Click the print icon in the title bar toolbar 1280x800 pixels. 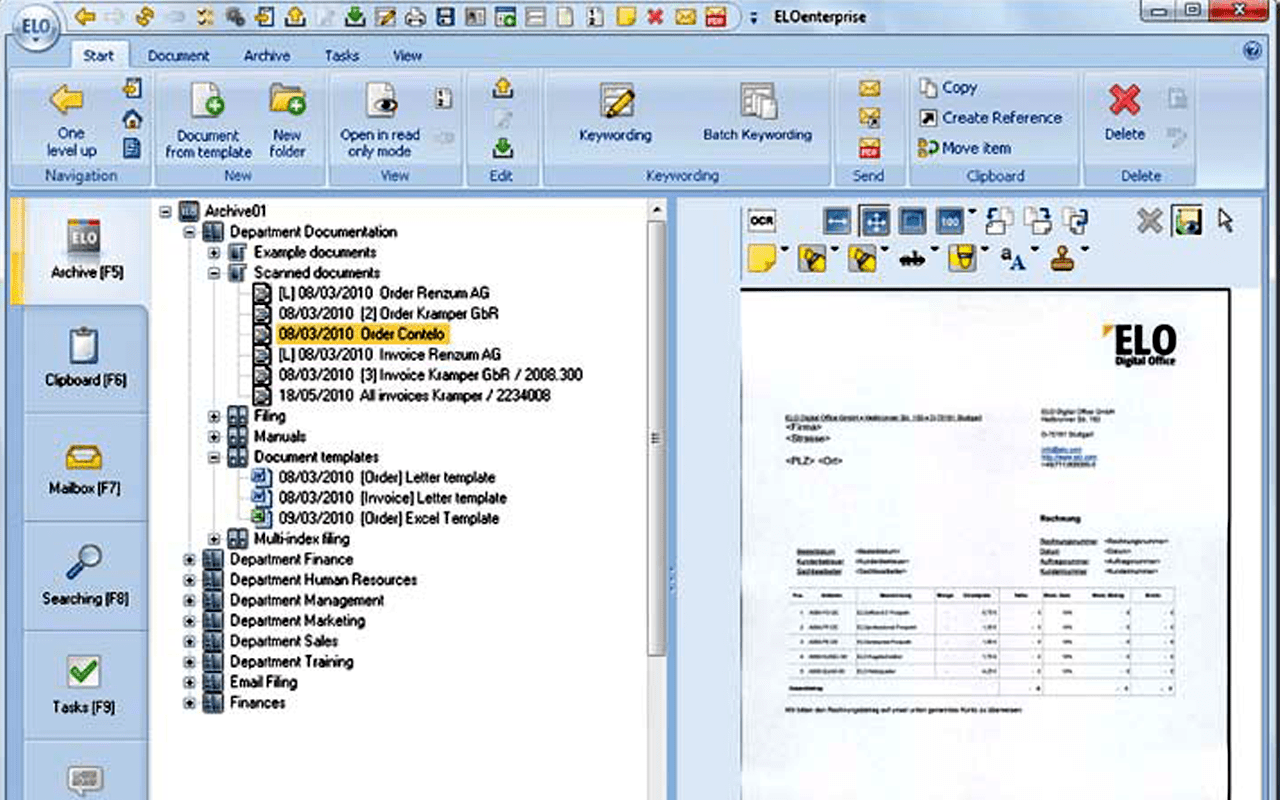pos(413,16)
